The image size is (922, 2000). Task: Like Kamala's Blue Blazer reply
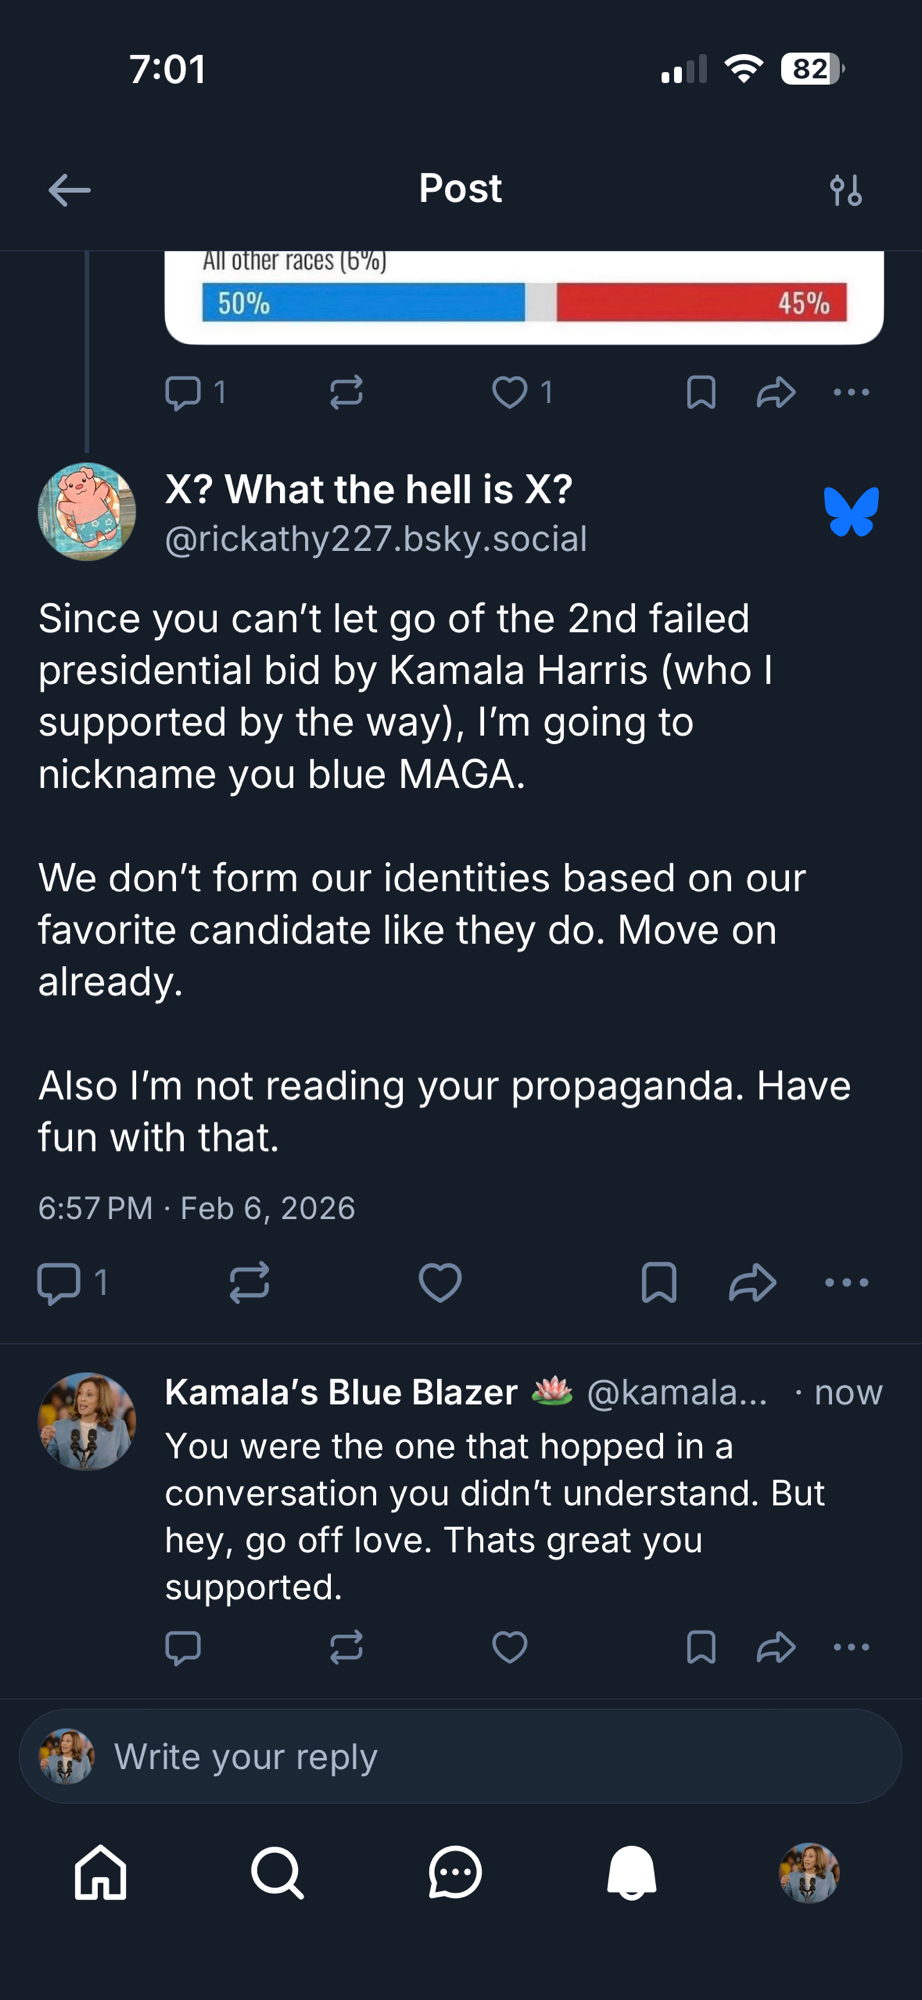(x=509, y=1647)
